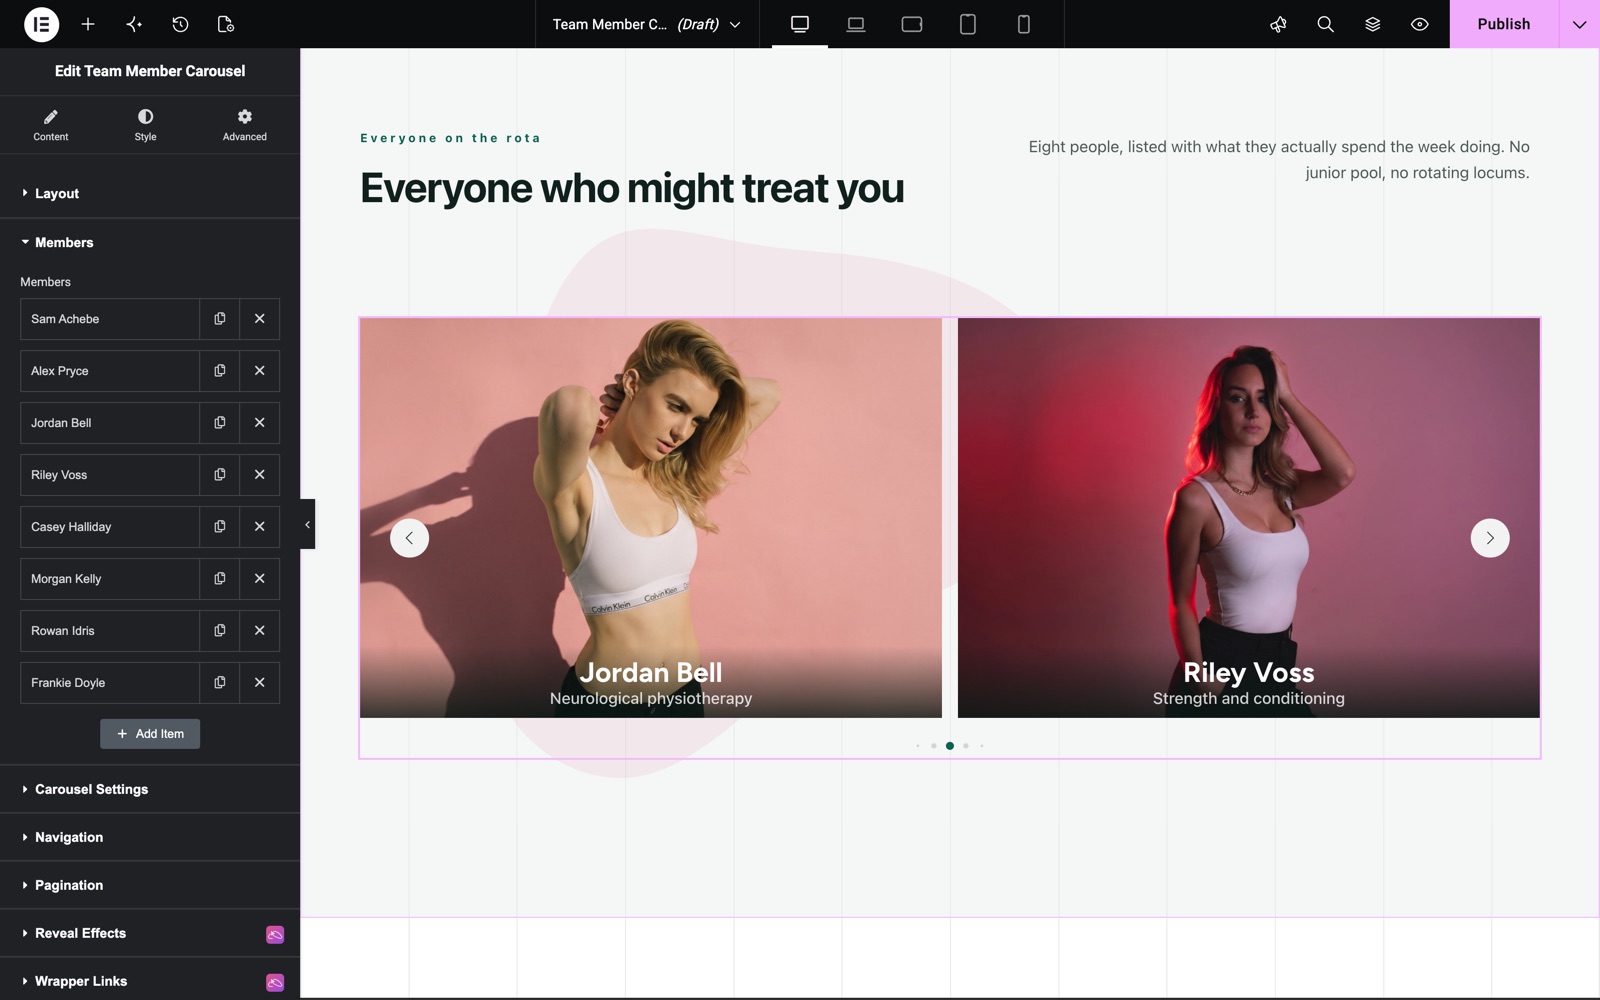Viewport: 1600px width, 1000px height.
Task: Switch to mobile device view
Action: click(x=1024, y=24)
